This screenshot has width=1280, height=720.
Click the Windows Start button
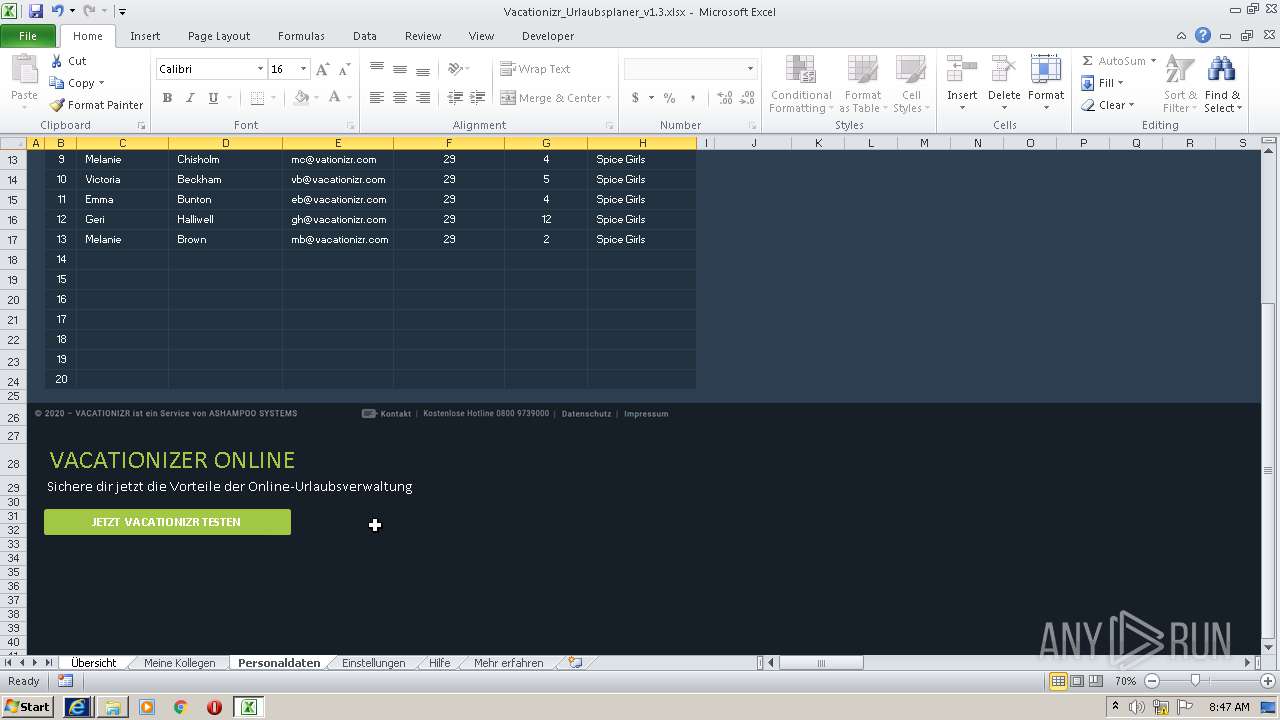tap(28, 706)
